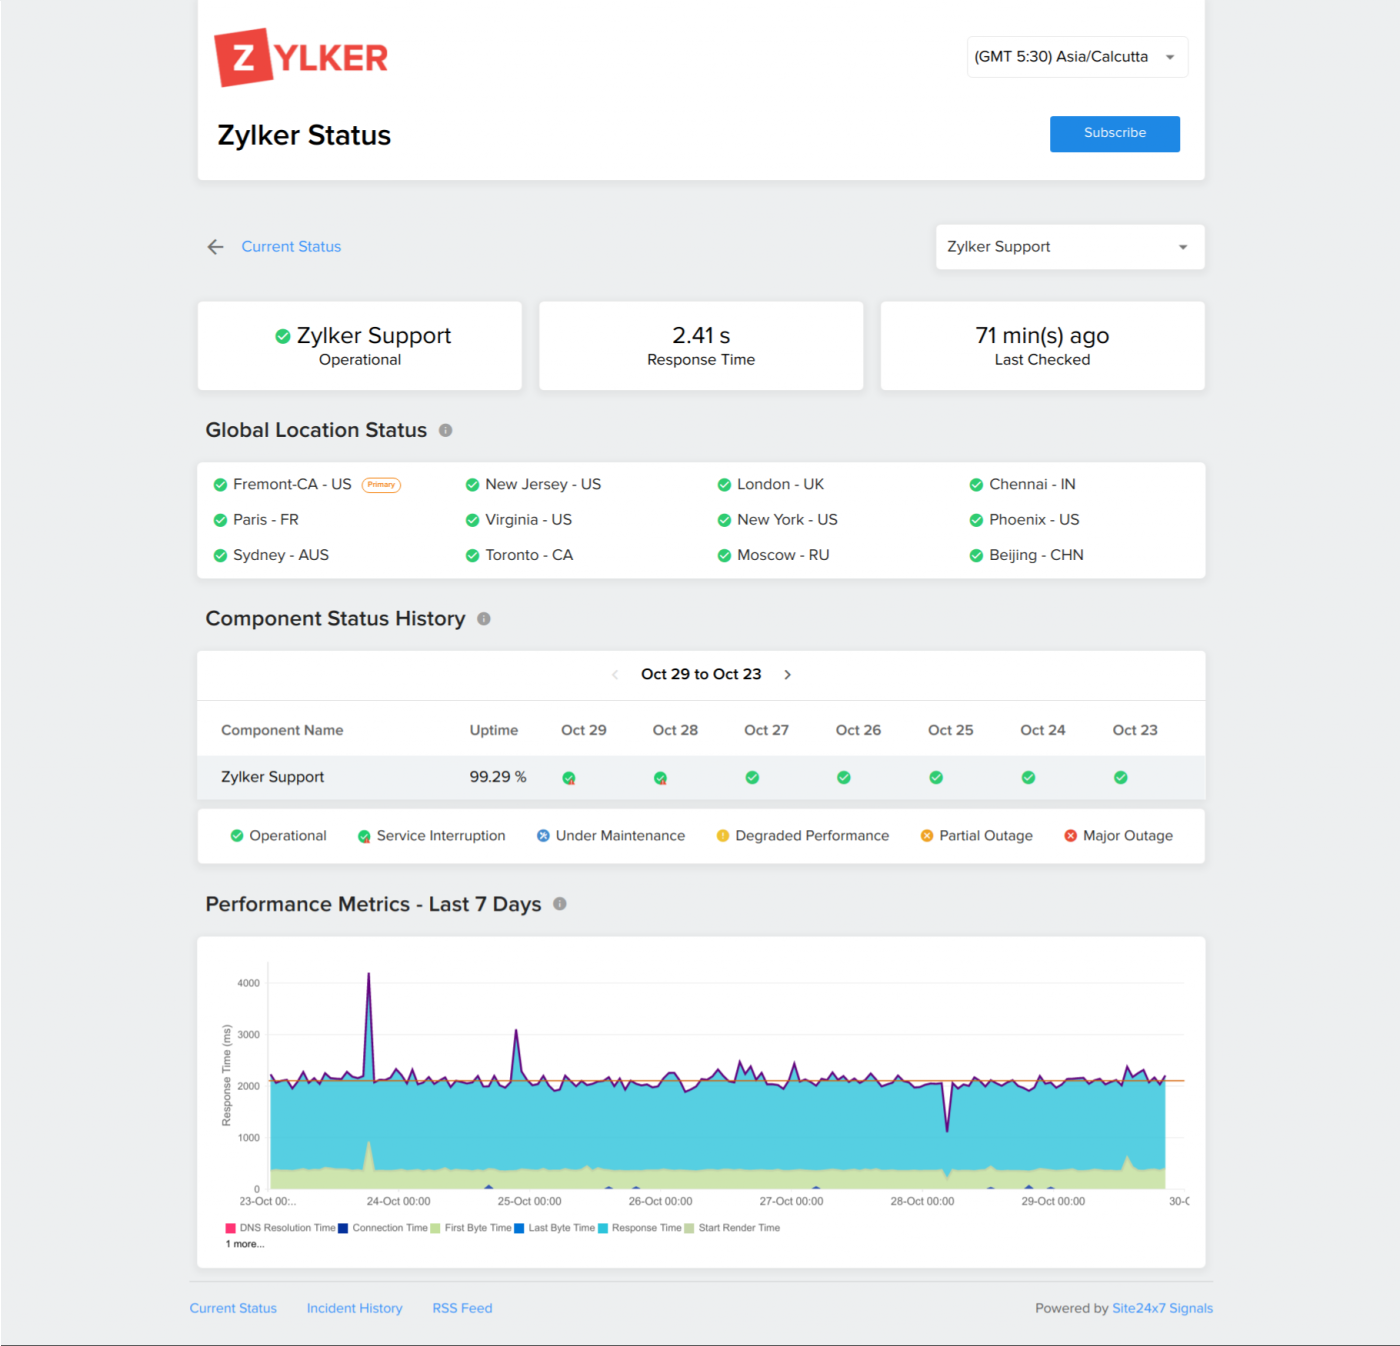Click the 99.29 % uptime value
The width and height of the screenshot is (1400, 1346).
[x=498, y=777]
